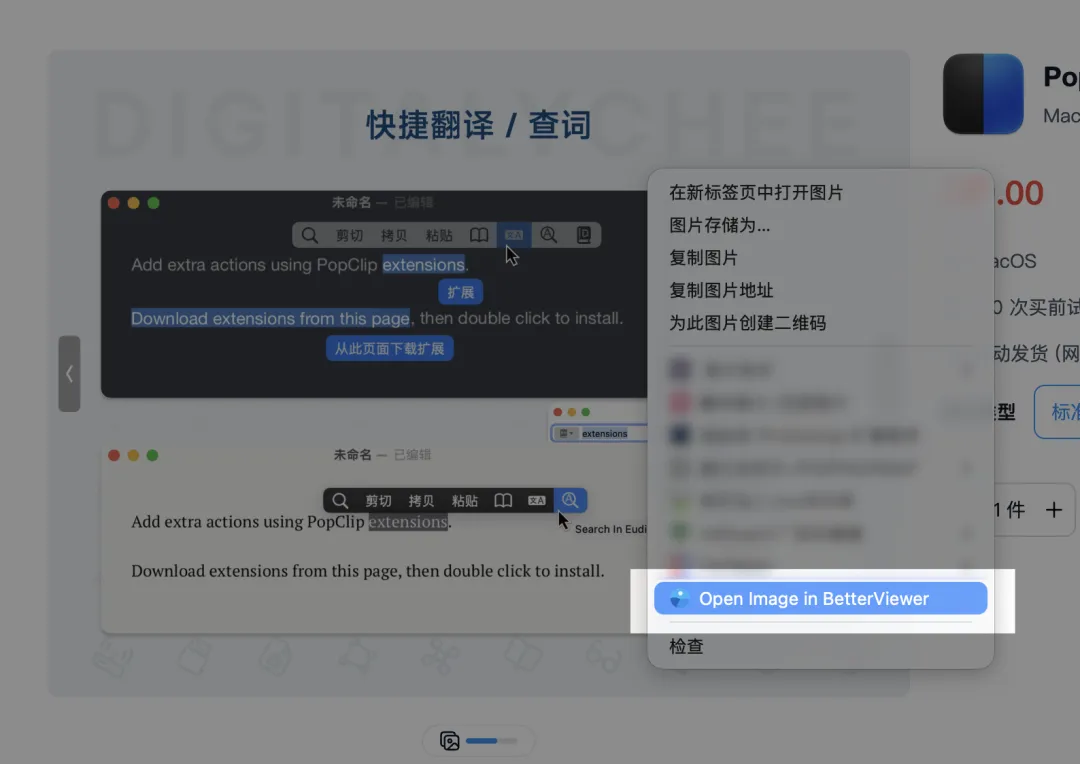Click last notebook icon in dark window's bar
The image size is (1080, 764).
point(583,235)
